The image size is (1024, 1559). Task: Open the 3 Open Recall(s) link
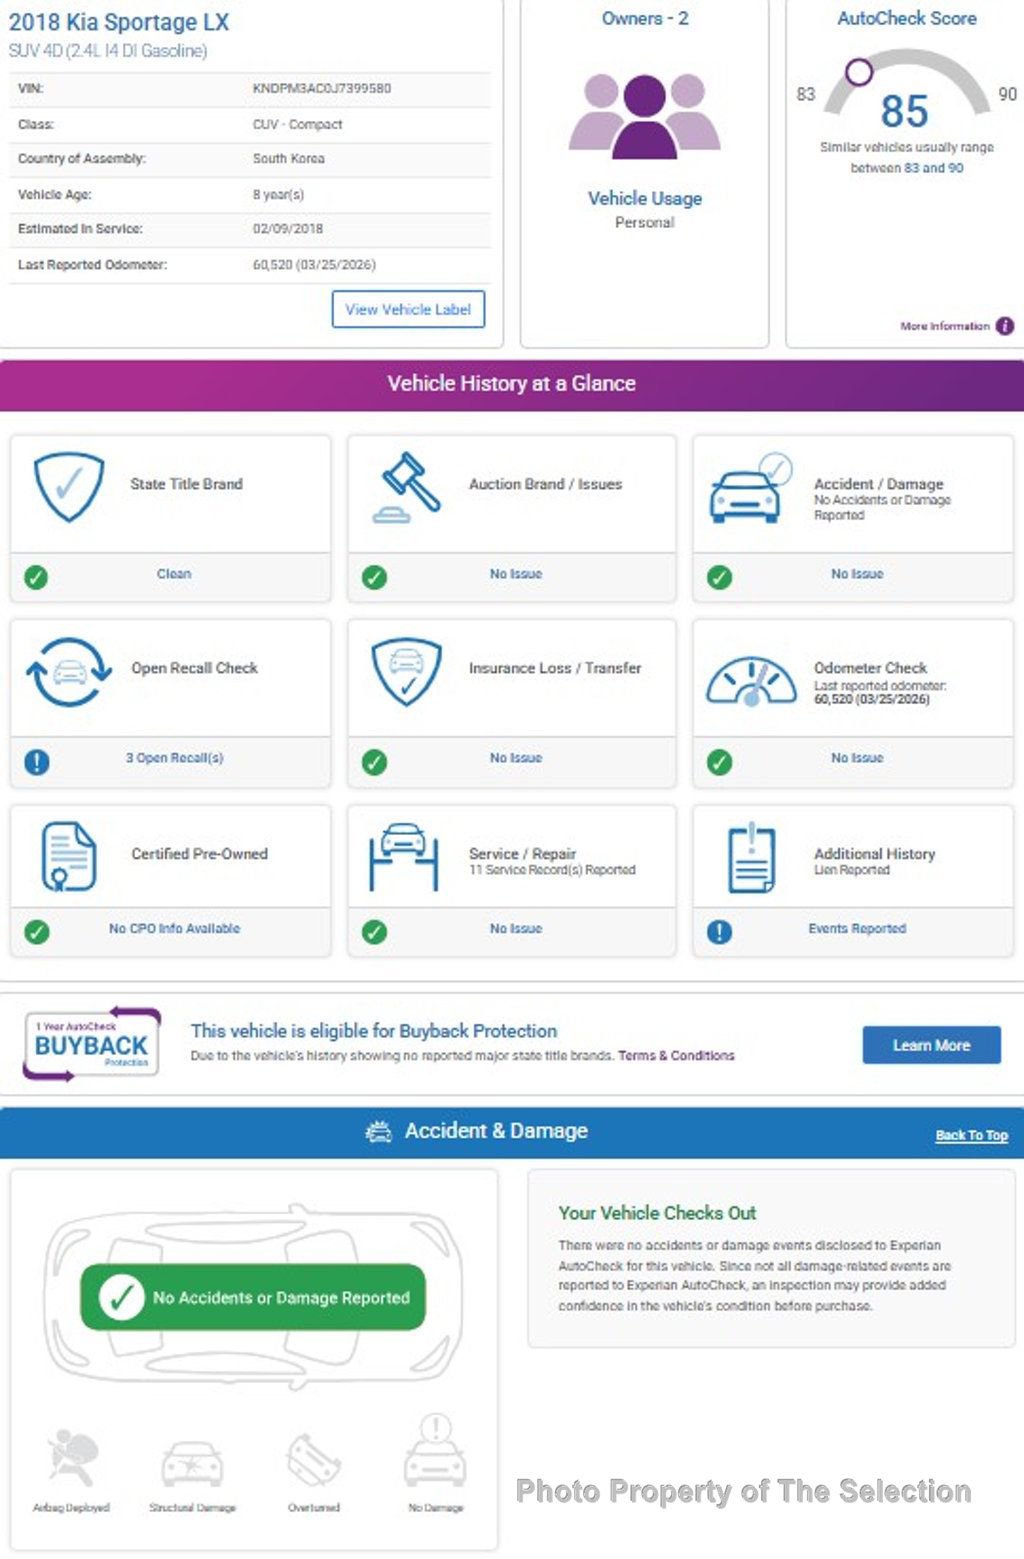pos(174,758)
